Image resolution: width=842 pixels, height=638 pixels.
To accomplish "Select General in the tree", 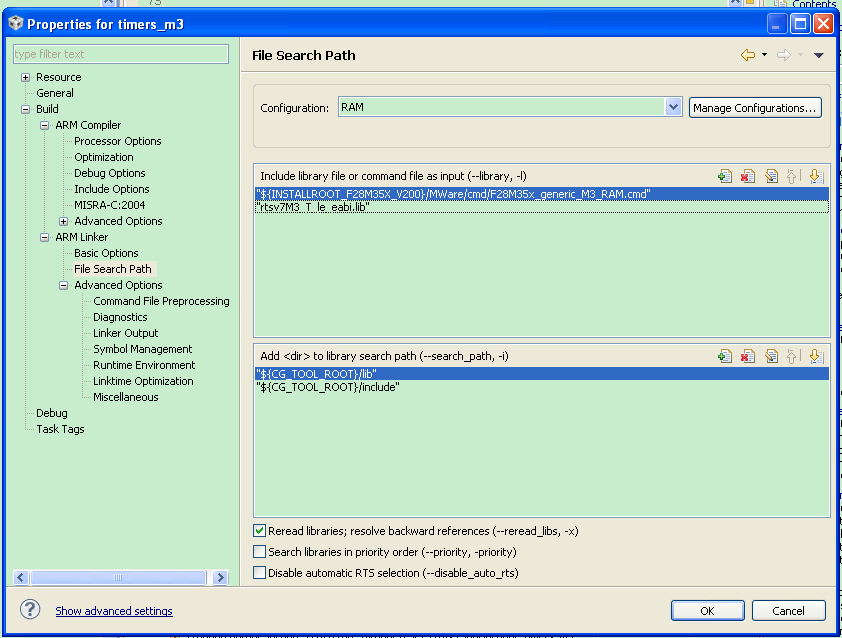I will [x=55, y=93].
